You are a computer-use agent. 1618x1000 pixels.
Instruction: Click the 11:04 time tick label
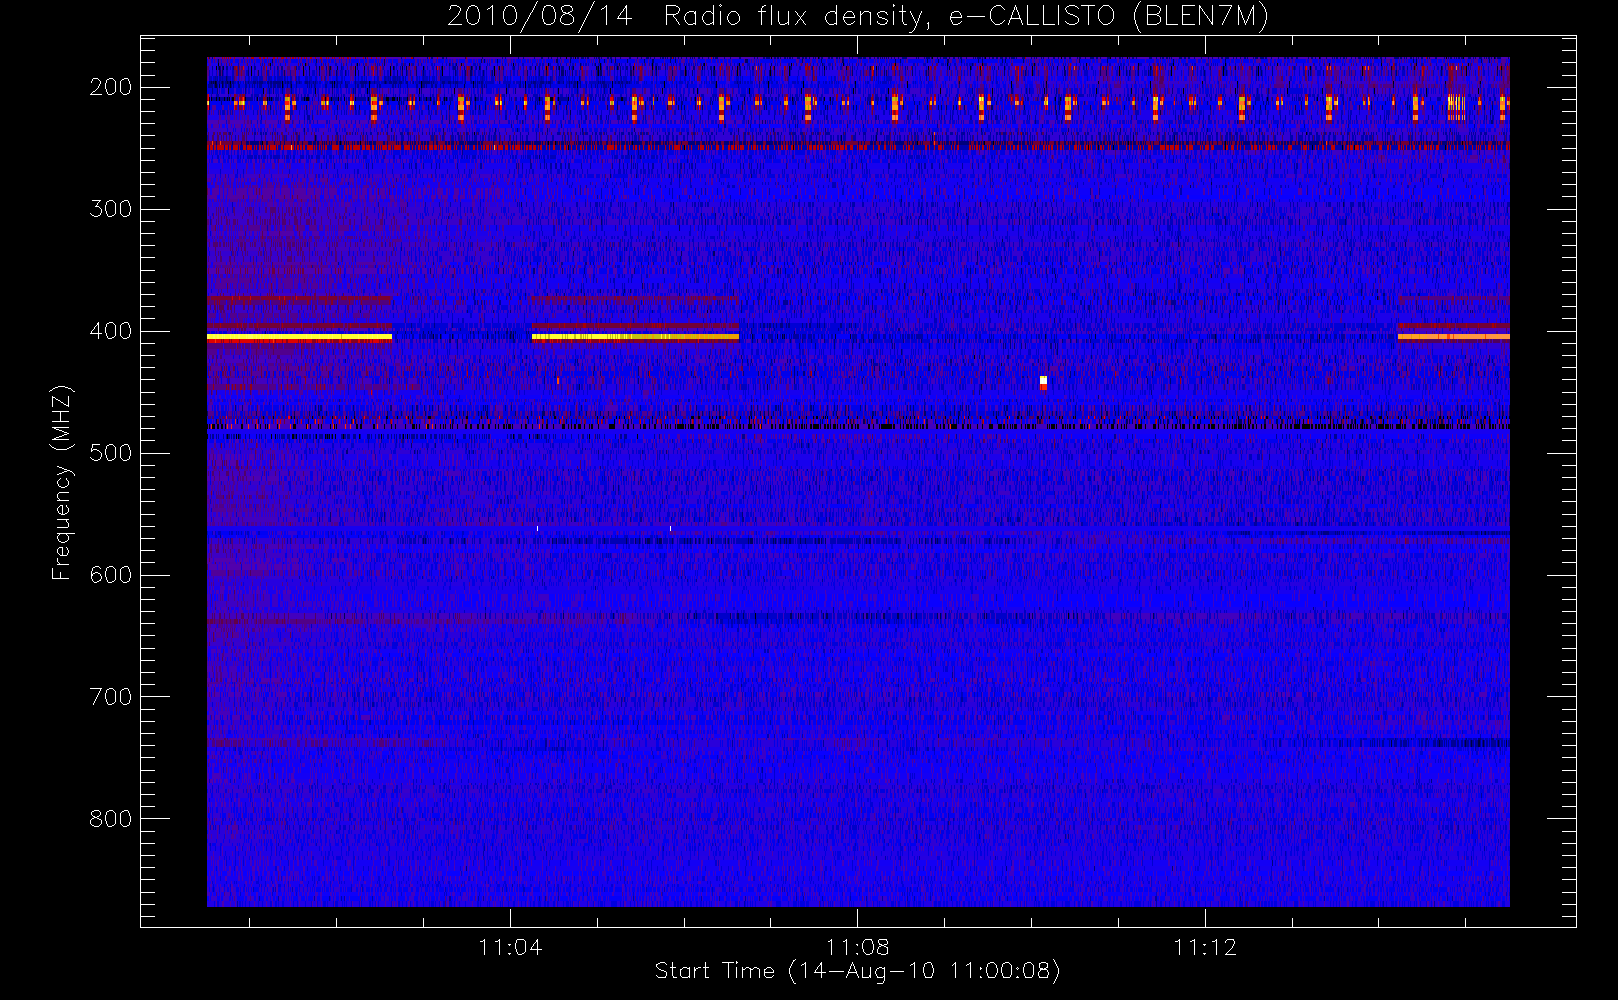(x=510, y=947)
